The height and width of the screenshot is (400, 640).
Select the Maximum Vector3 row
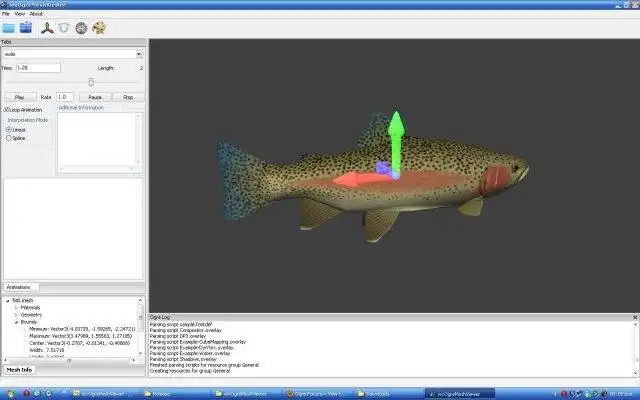[x=81, y=336]
